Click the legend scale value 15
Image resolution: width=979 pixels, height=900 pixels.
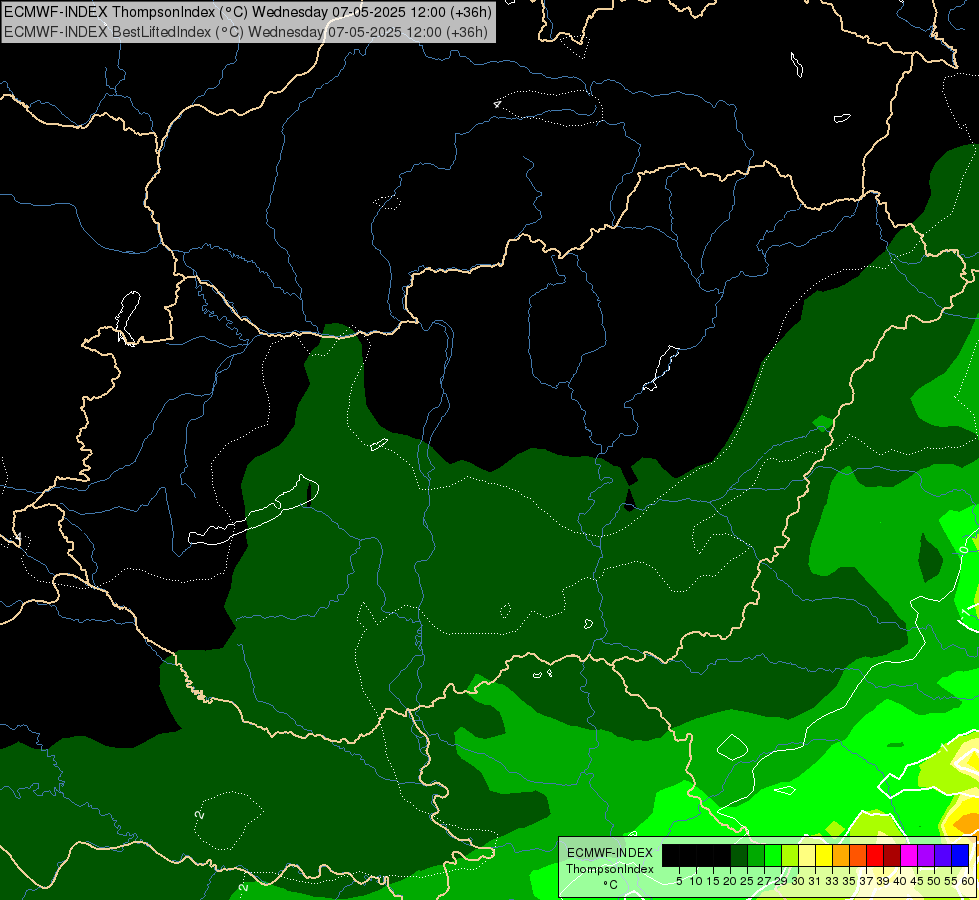pos(713,881)
